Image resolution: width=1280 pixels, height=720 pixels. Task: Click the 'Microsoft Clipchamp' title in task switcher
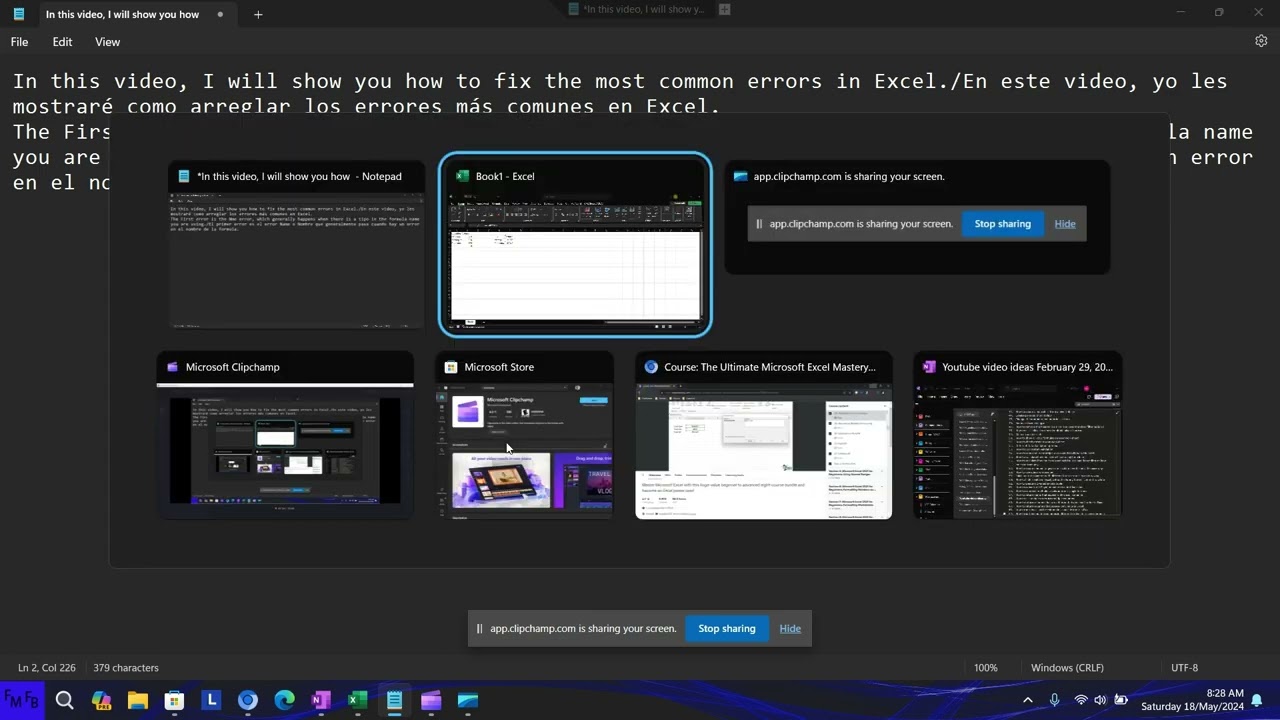(x=232, y=367)
